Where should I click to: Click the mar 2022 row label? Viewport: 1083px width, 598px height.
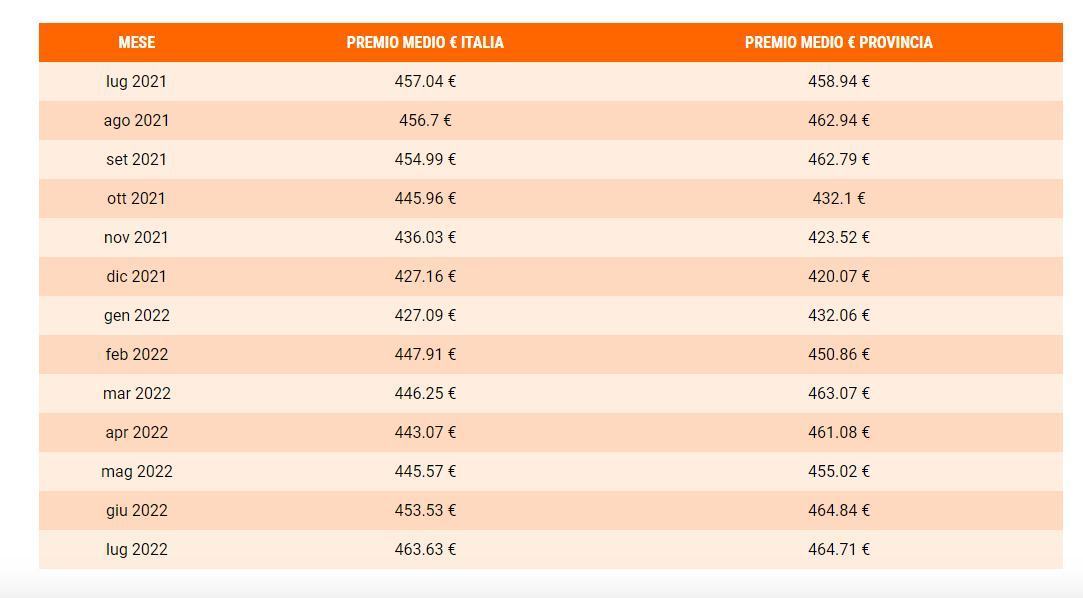pyautogui.click(x=136, y=393)
